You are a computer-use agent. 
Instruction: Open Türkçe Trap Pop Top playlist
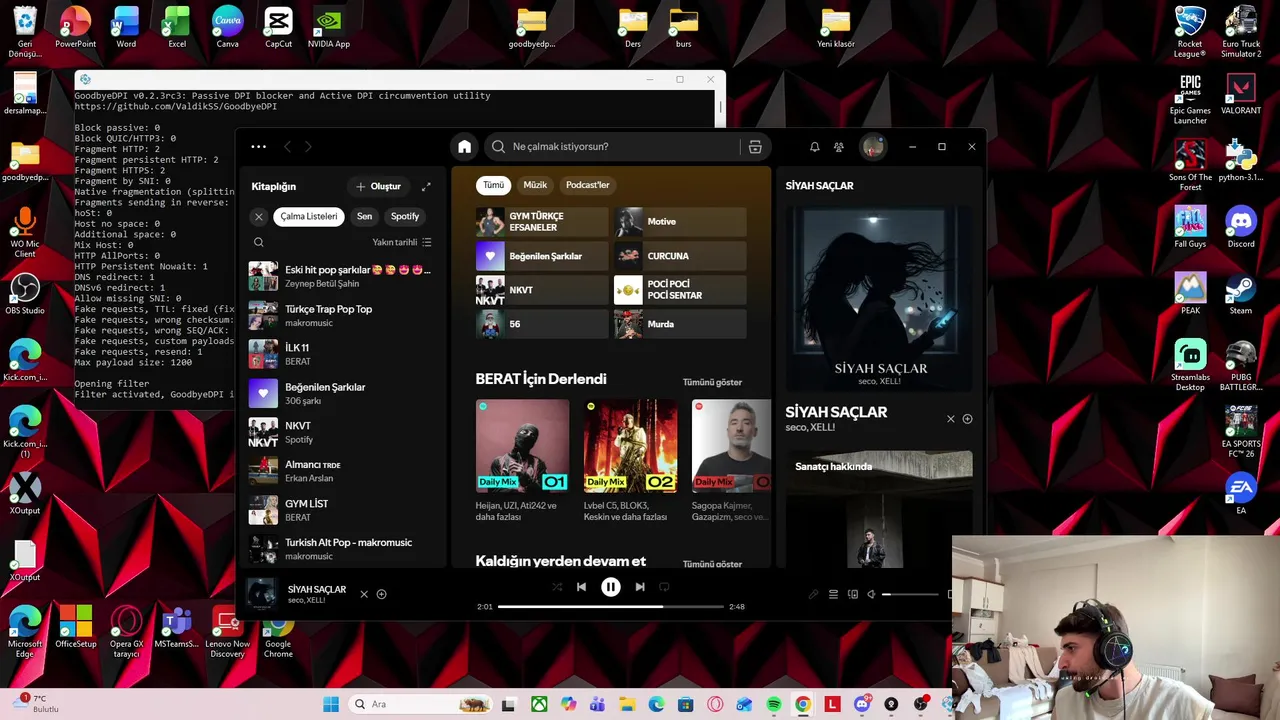click(x=341, y=315)
